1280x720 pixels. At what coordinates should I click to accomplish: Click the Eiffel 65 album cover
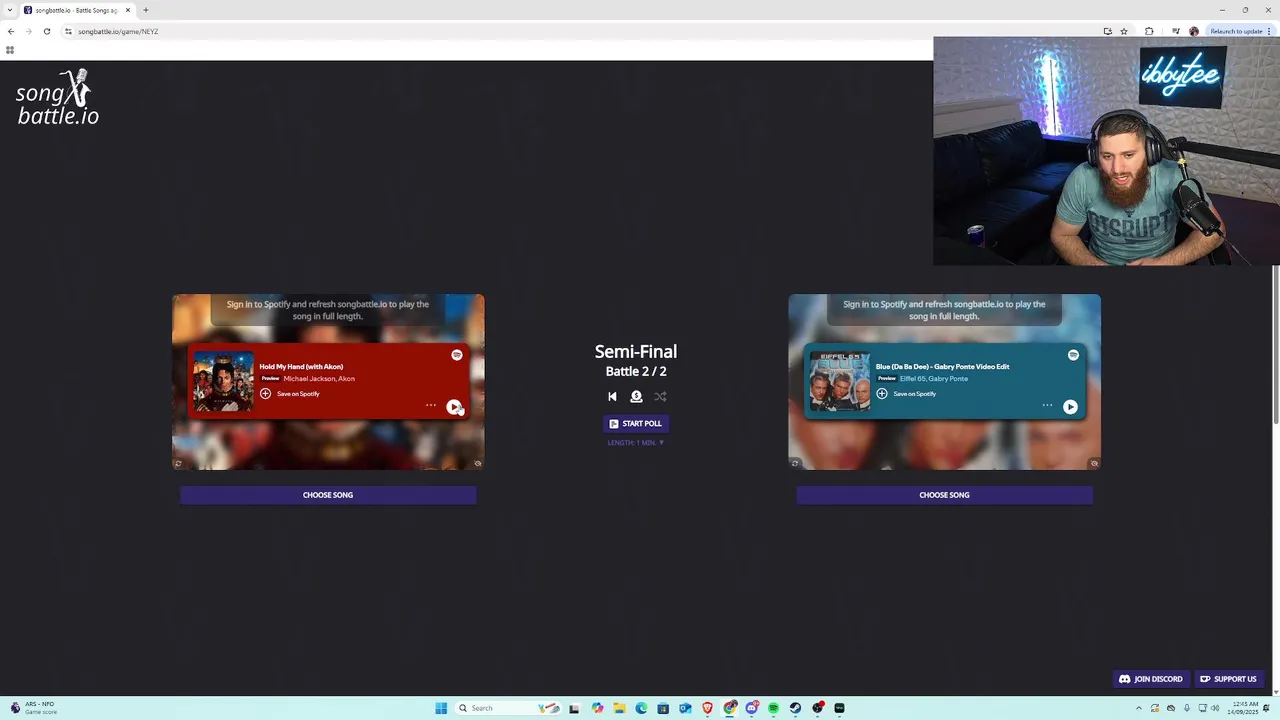(x=839, y=381)
